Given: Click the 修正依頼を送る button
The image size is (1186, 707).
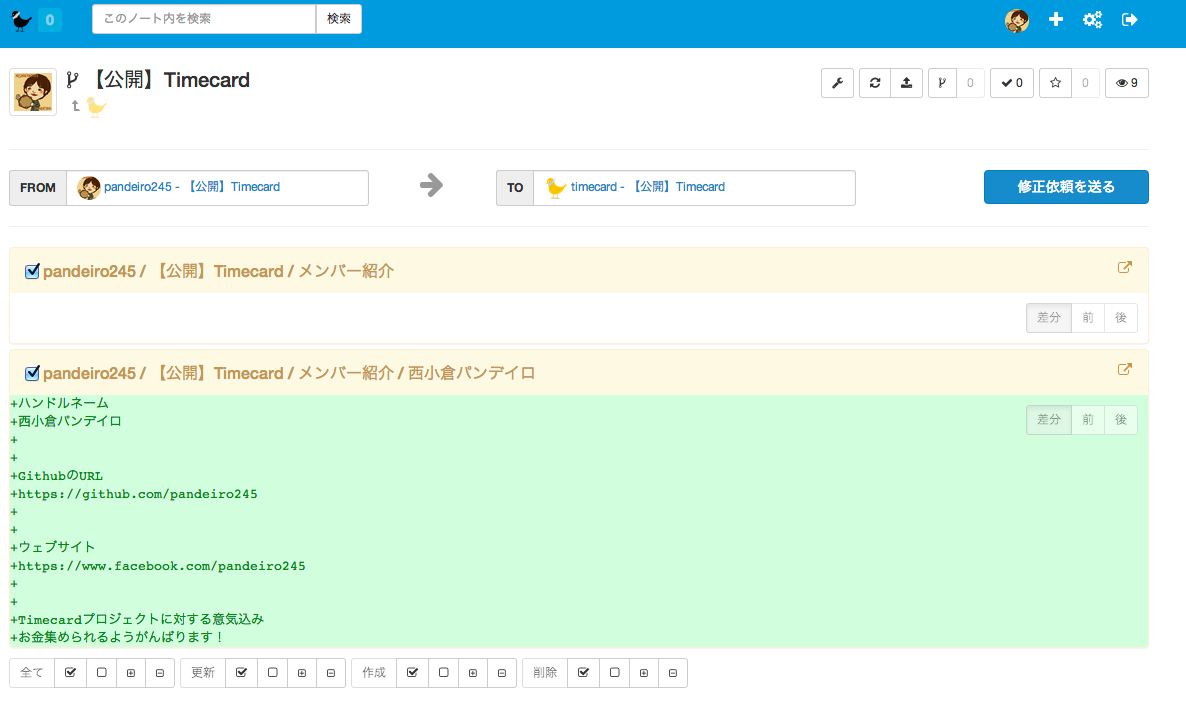Looking at the screenshot, I should tap(1066, 187).
